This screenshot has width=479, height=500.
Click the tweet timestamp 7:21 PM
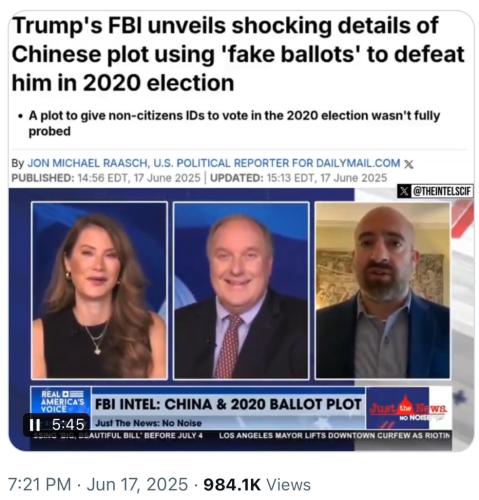tap(39, 484)
